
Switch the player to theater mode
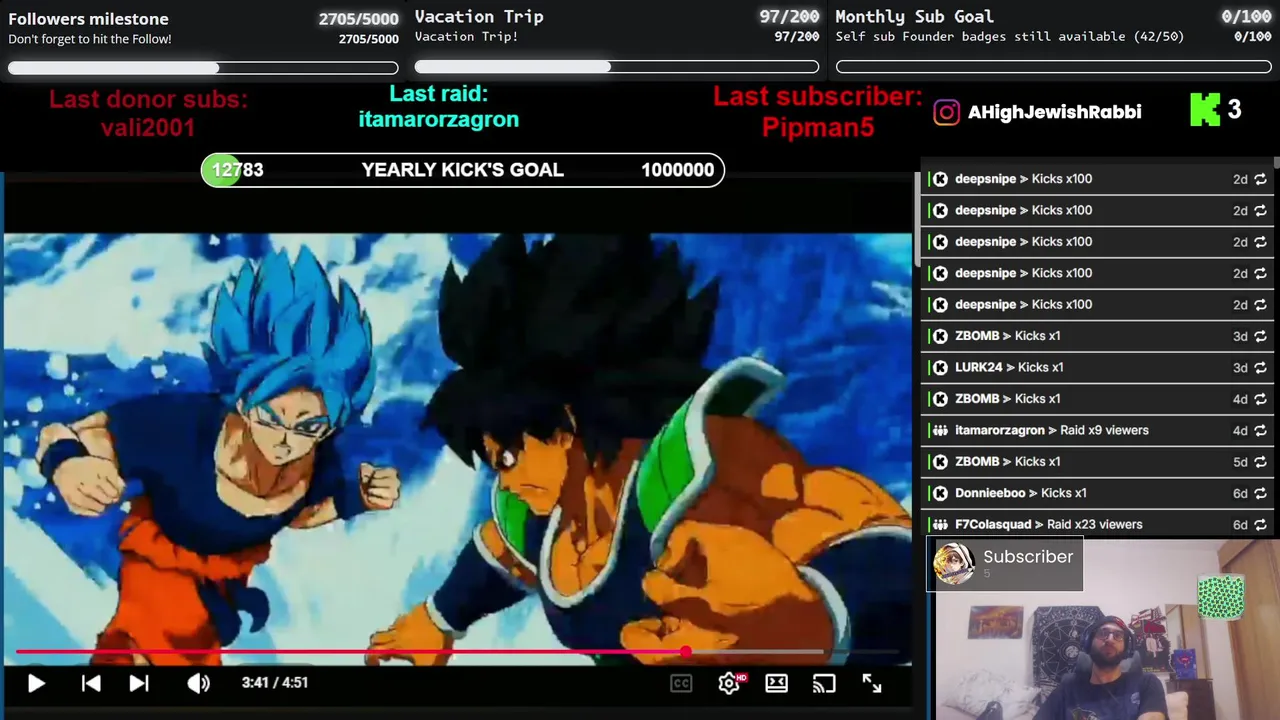(777, 683)
